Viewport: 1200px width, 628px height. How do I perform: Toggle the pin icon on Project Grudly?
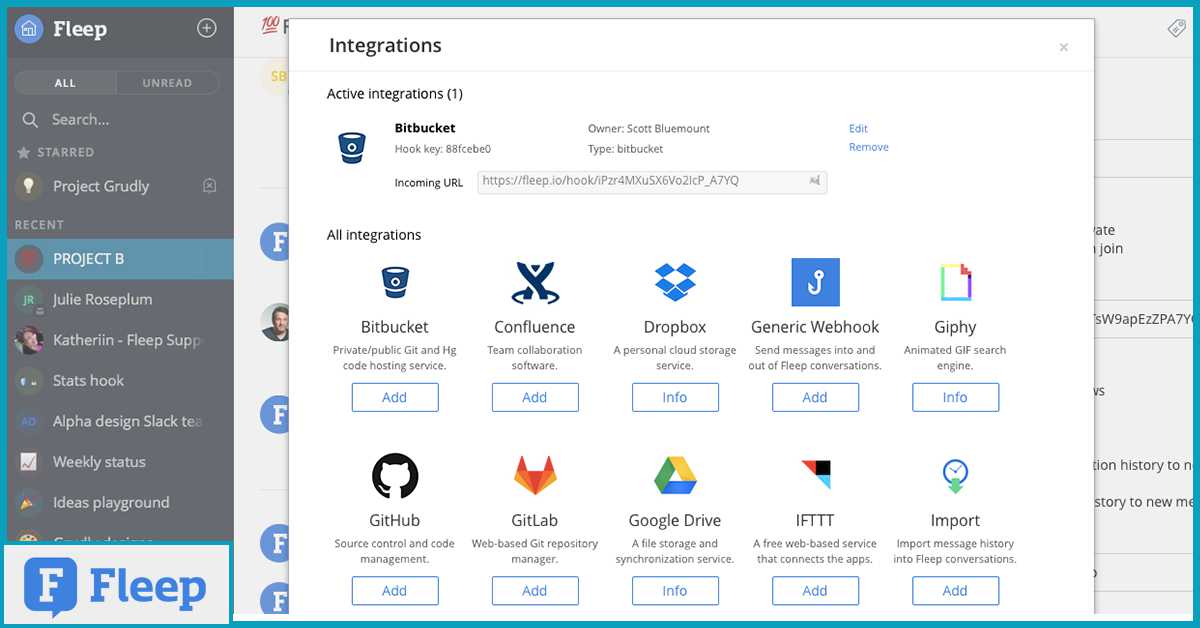[x=209, y=186]
